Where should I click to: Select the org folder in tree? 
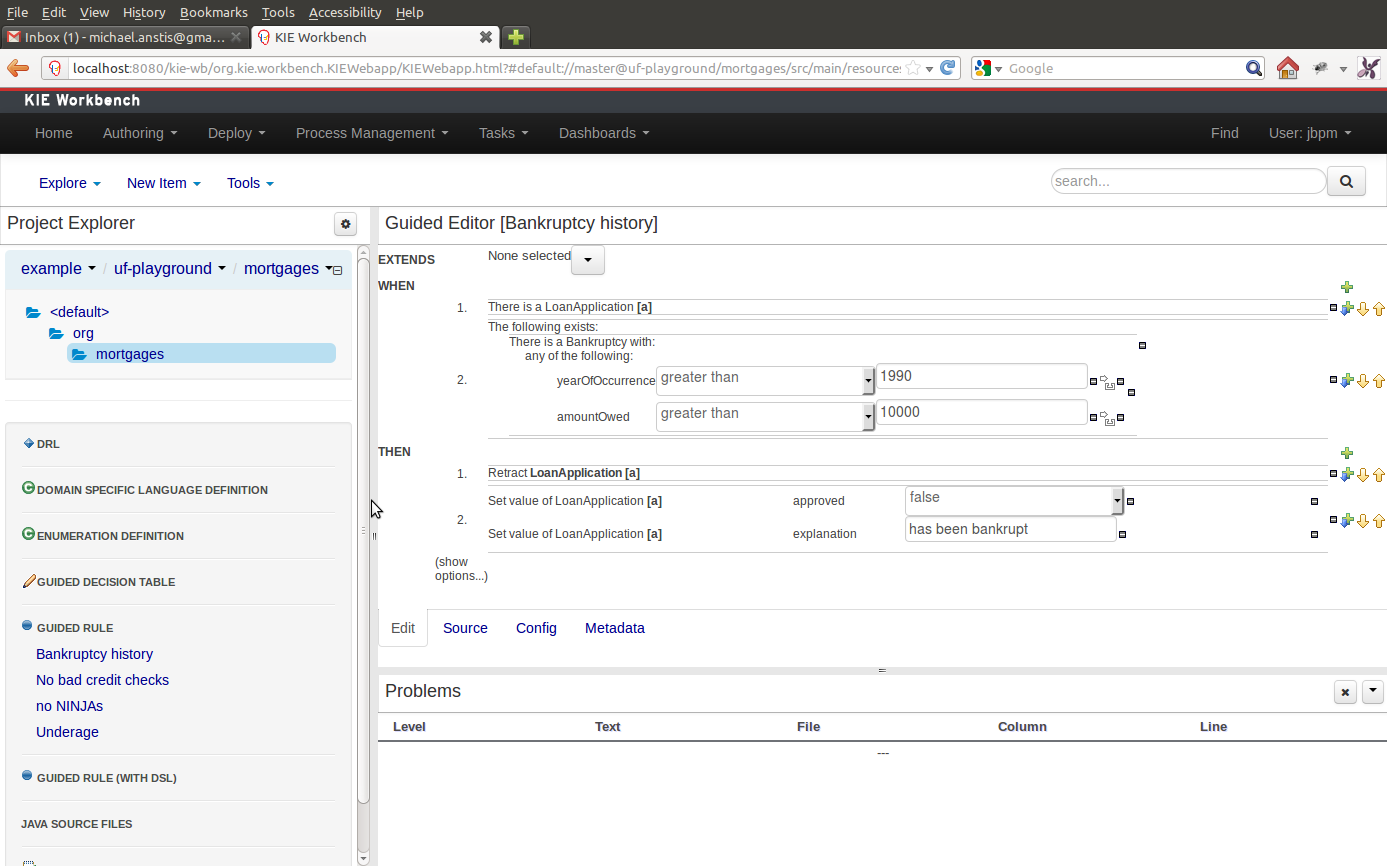tap(83, 333)
